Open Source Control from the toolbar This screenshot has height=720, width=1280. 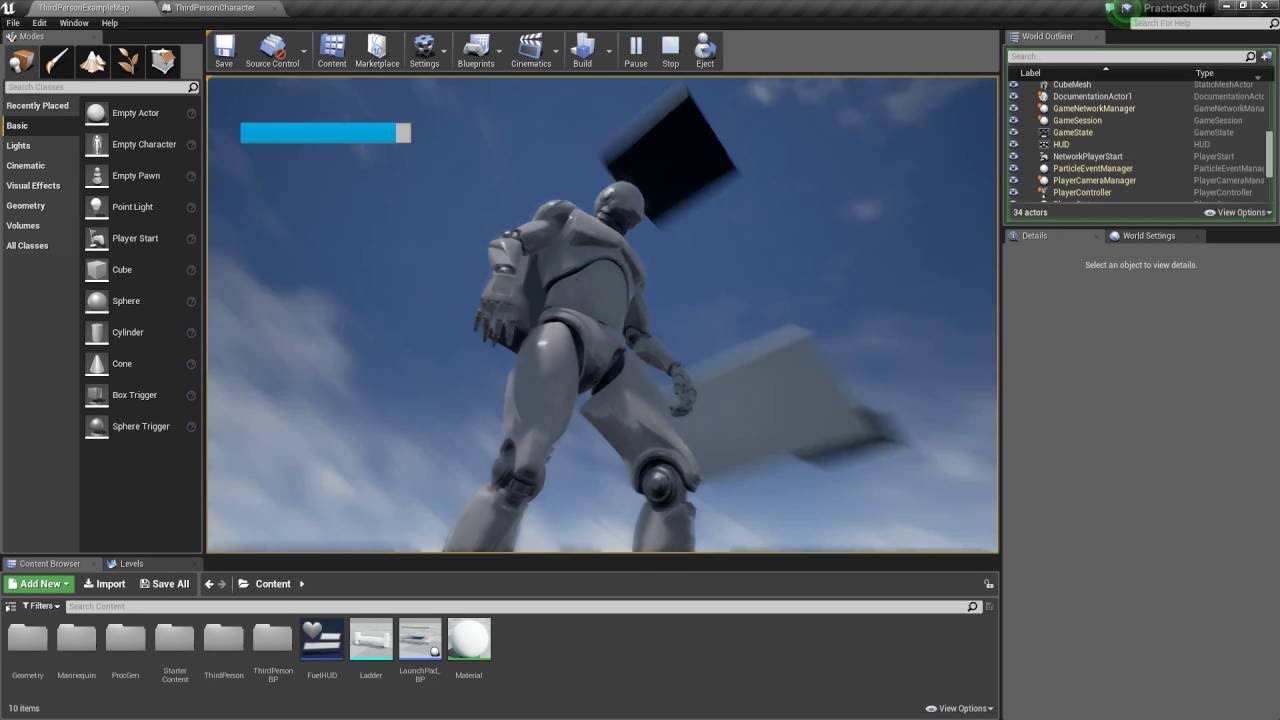272,51
